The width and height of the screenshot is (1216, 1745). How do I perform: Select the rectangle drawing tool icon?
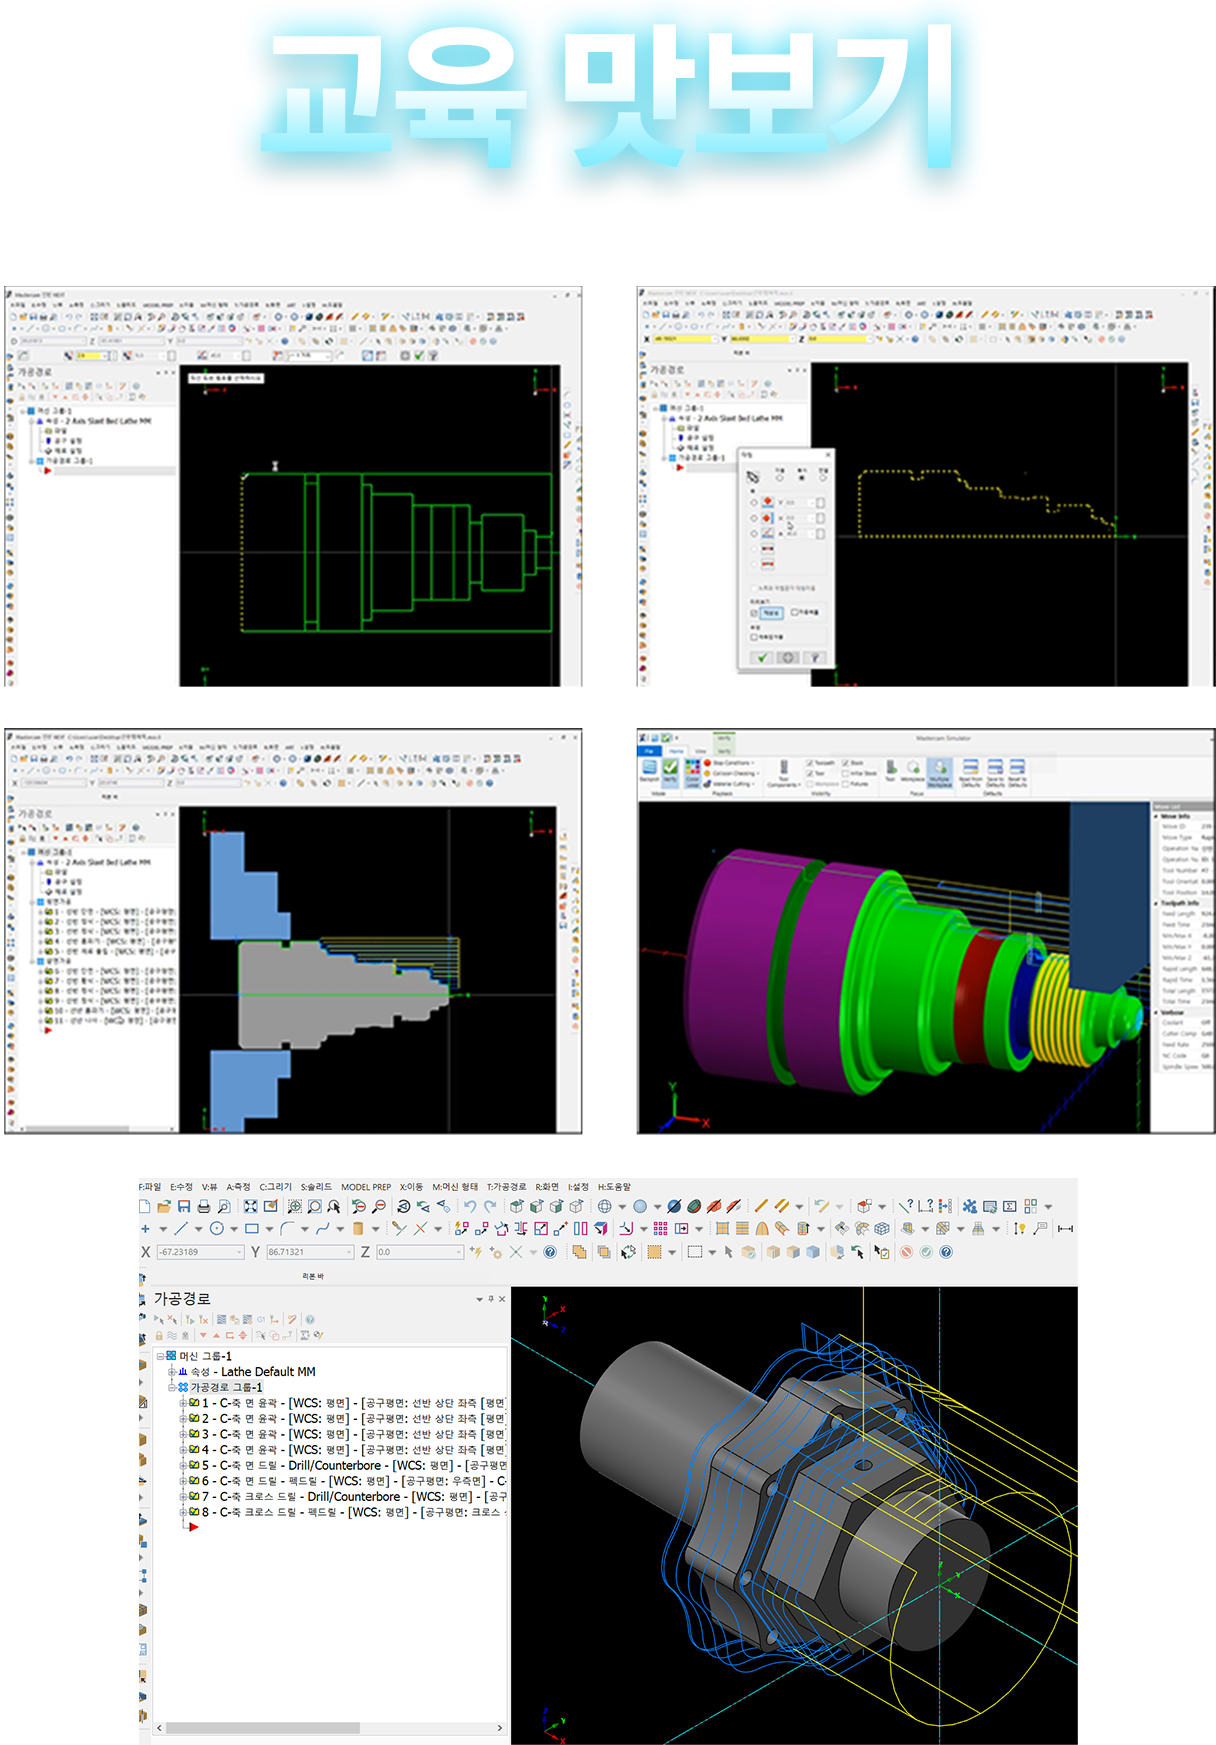click(x=252, y=1228)
